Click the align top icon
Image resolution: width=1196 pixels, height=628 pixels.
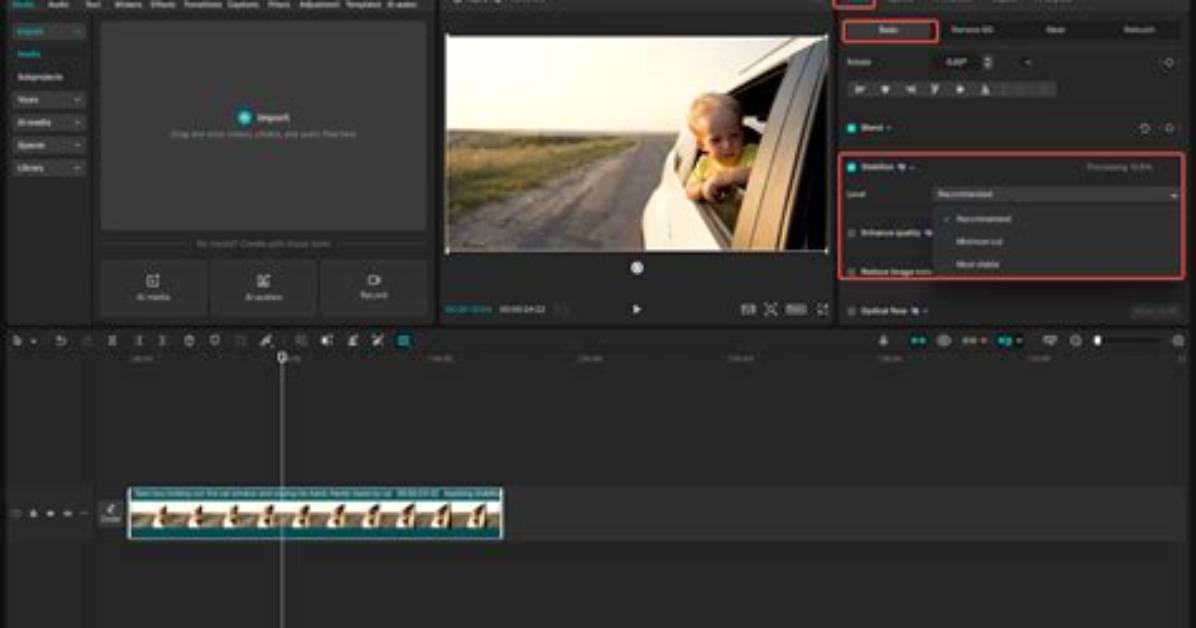pos(935,90)
